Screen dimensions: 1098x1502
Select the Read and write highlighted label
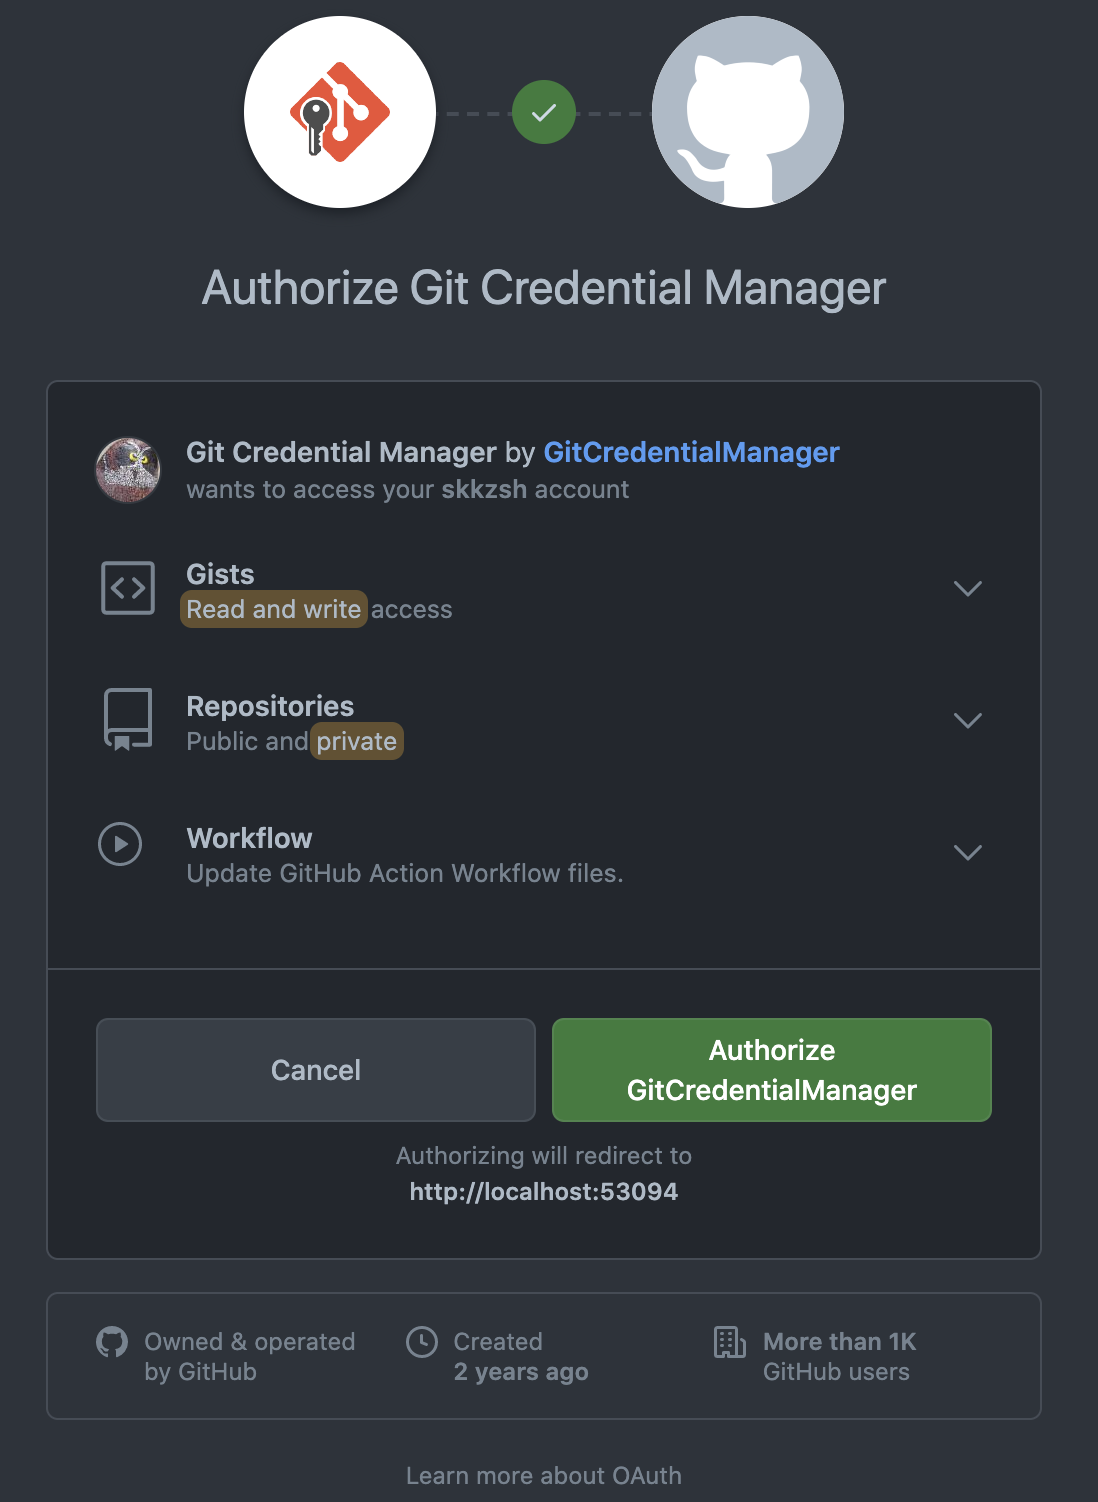point(273,609)
